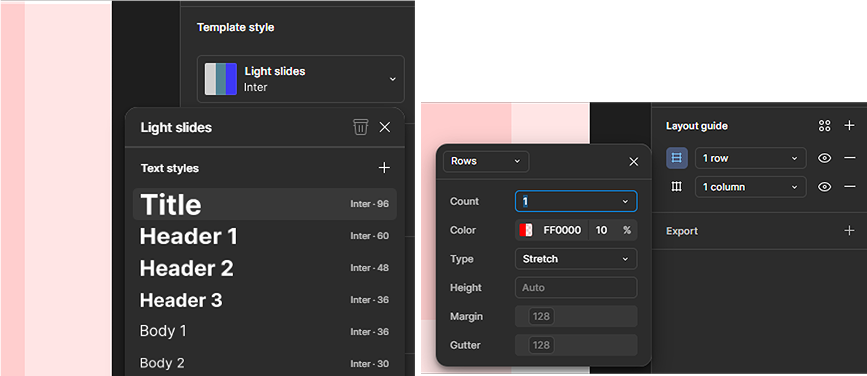The height and width of the screenshot is (376, 867).
Task: Close the Light slides panel
Action: point(385,127)
